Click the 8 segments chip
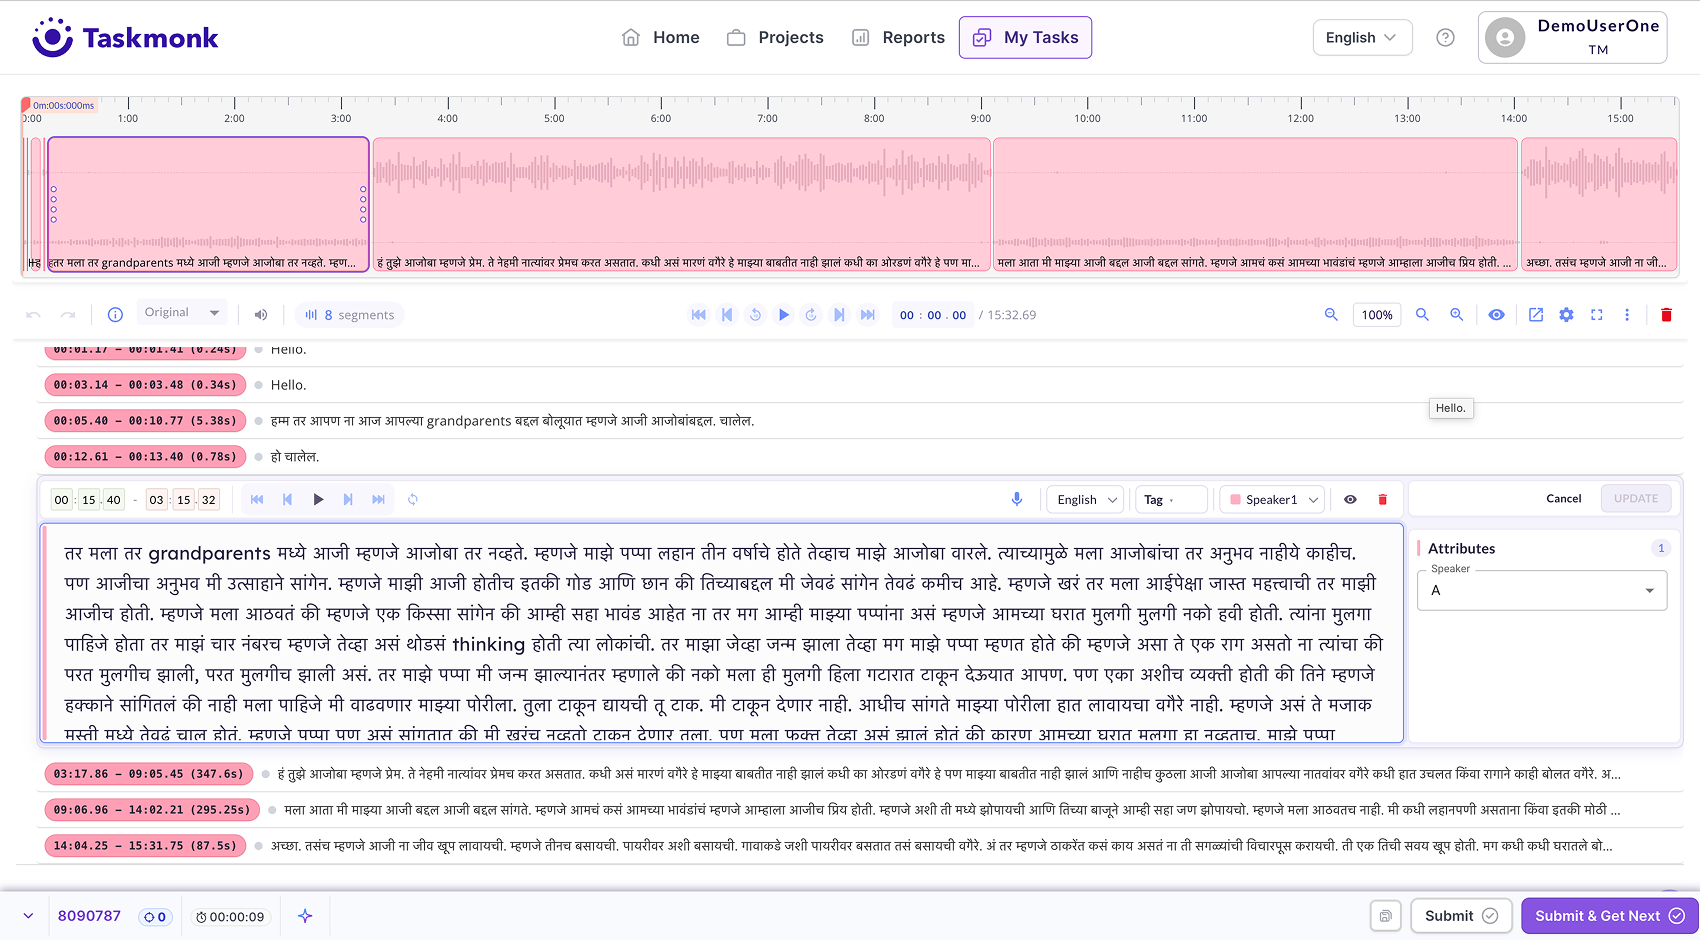The height and width of the screenshot is (941, 1700). coord(349,314)
